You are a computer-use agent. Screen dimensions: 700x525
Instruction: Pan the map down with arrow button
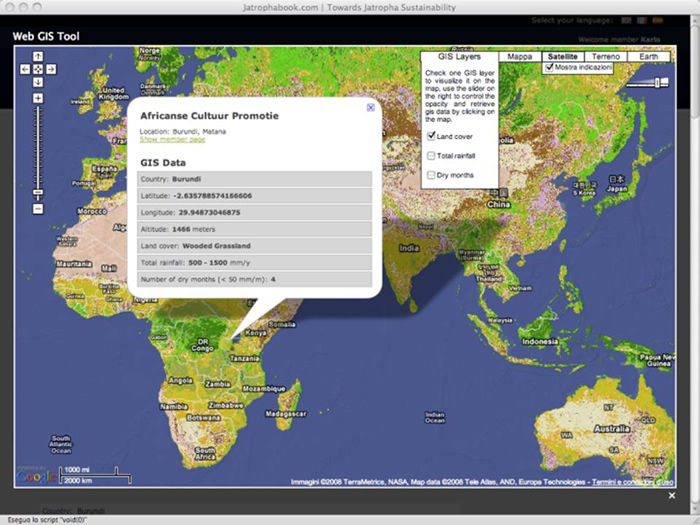(x=38, y=82)
